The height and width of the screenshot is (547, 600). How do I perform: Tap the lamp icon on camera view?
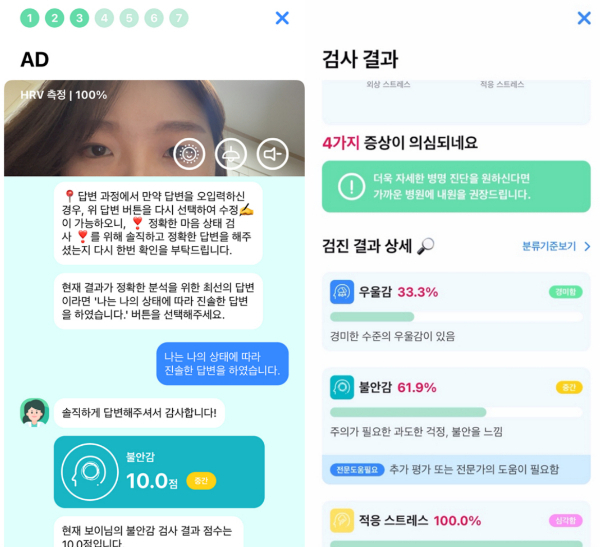(x=231, y=154)
